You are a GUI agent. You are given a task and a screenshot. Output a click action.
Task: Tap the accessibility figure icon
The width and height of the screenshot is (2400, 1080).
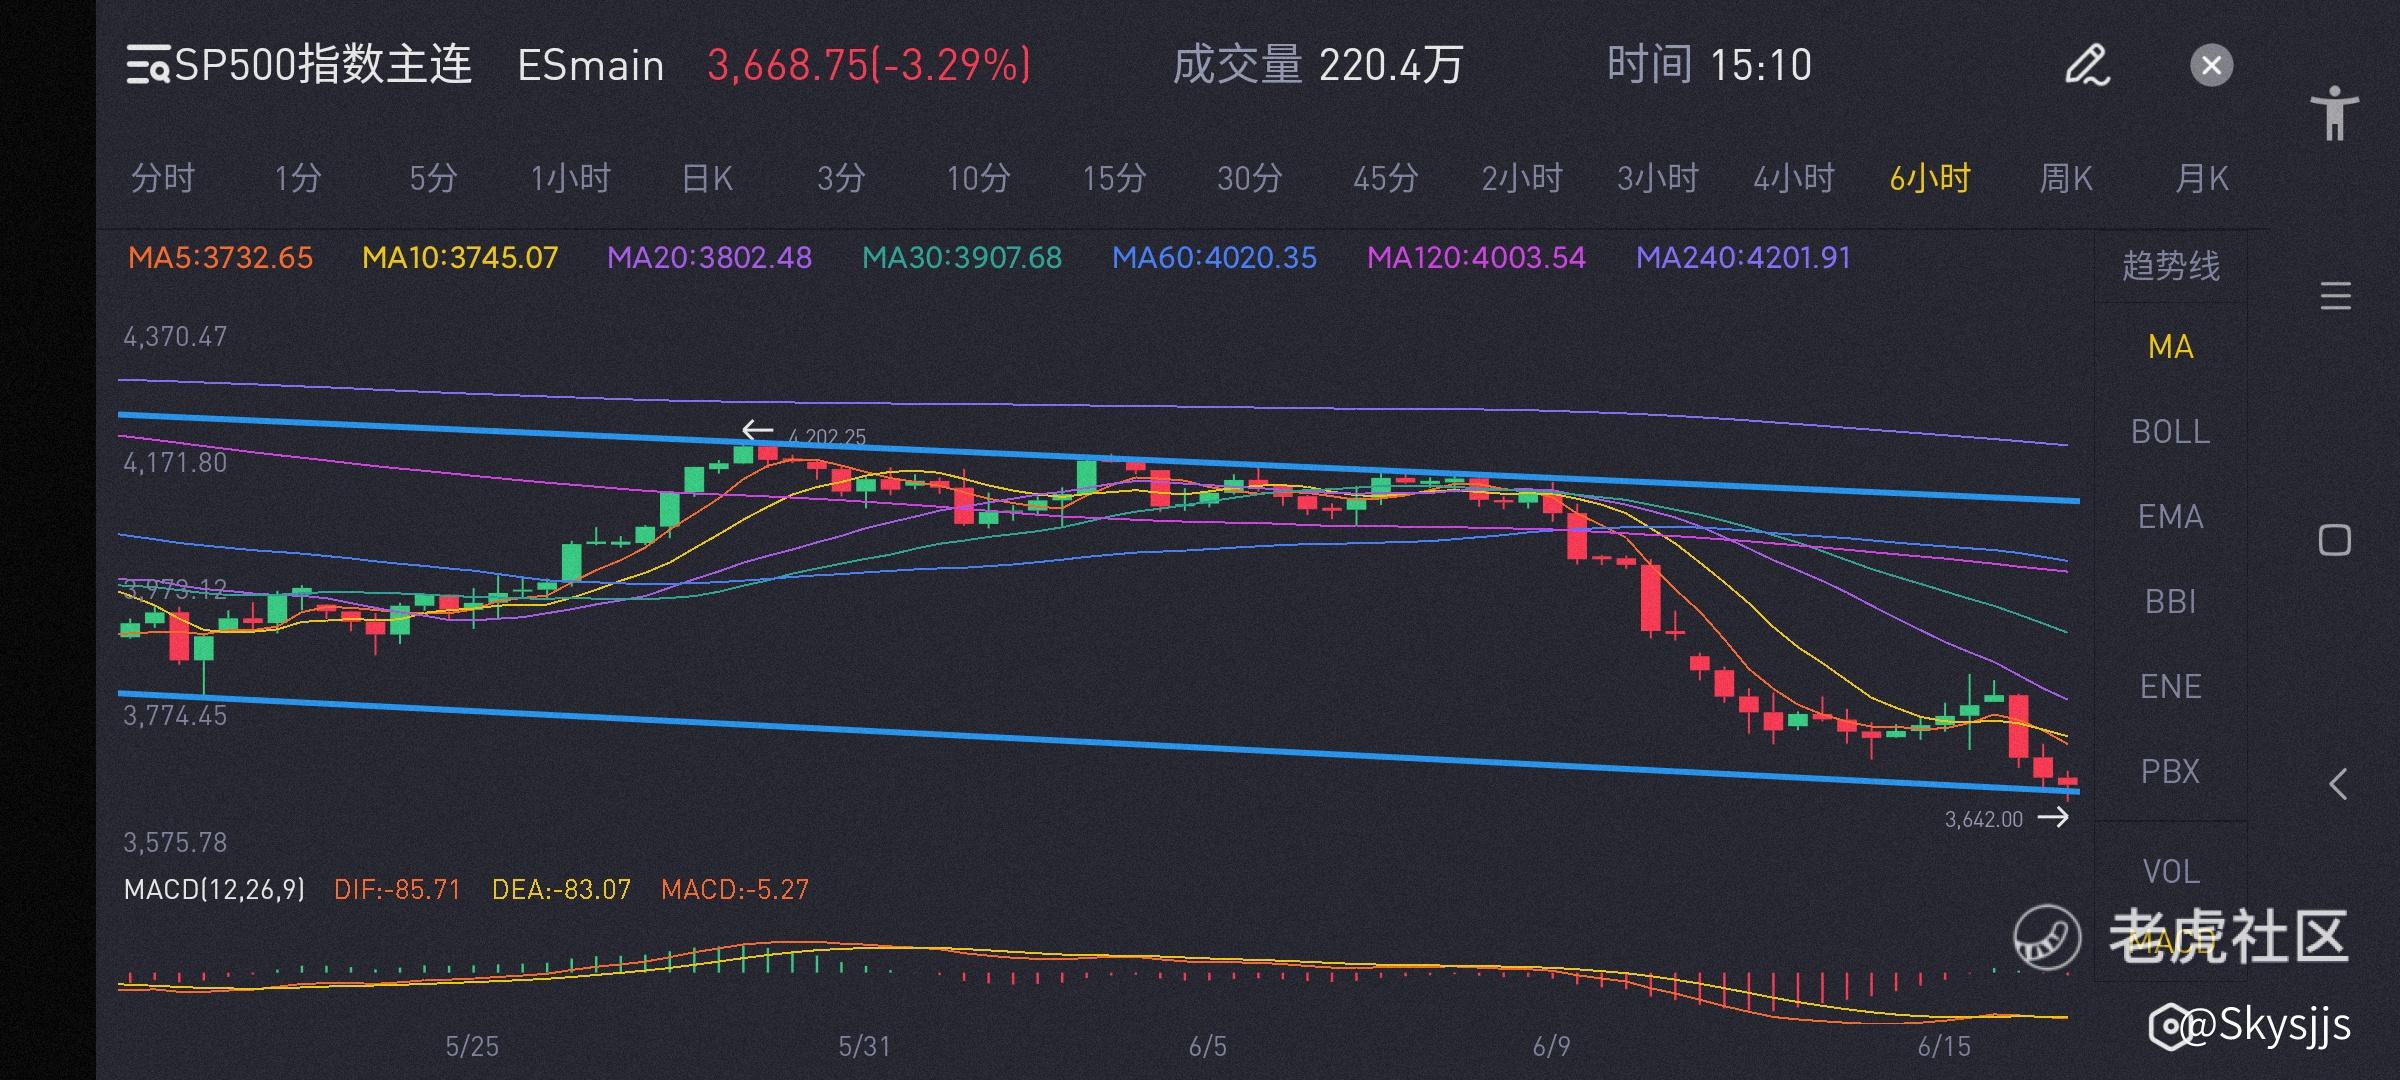pos(2335,113)
